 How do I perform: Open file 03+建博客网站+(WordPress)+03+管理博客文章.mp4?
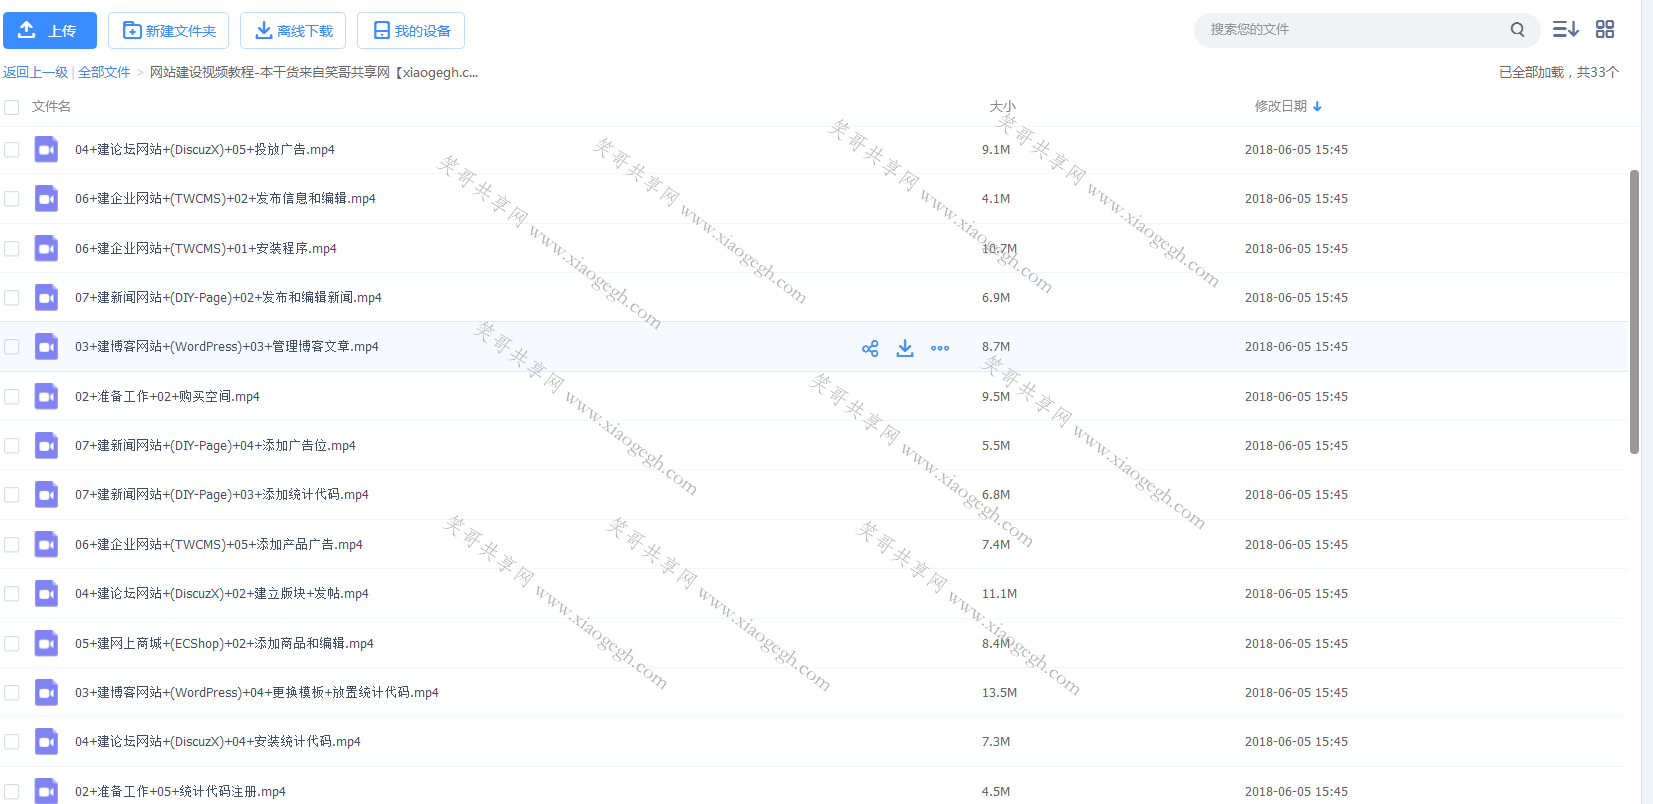click(227, 347)
